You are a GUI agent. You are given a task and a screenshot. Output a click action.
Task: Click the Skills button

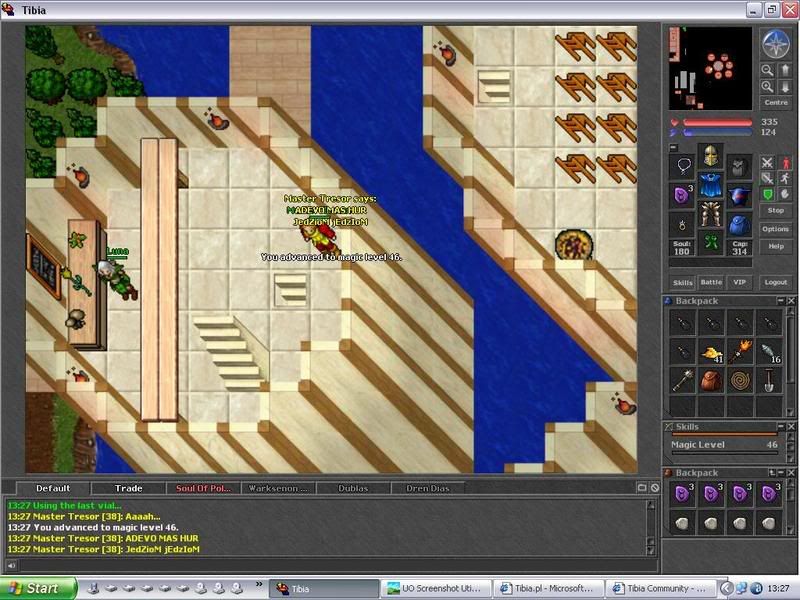coord(683,282)
